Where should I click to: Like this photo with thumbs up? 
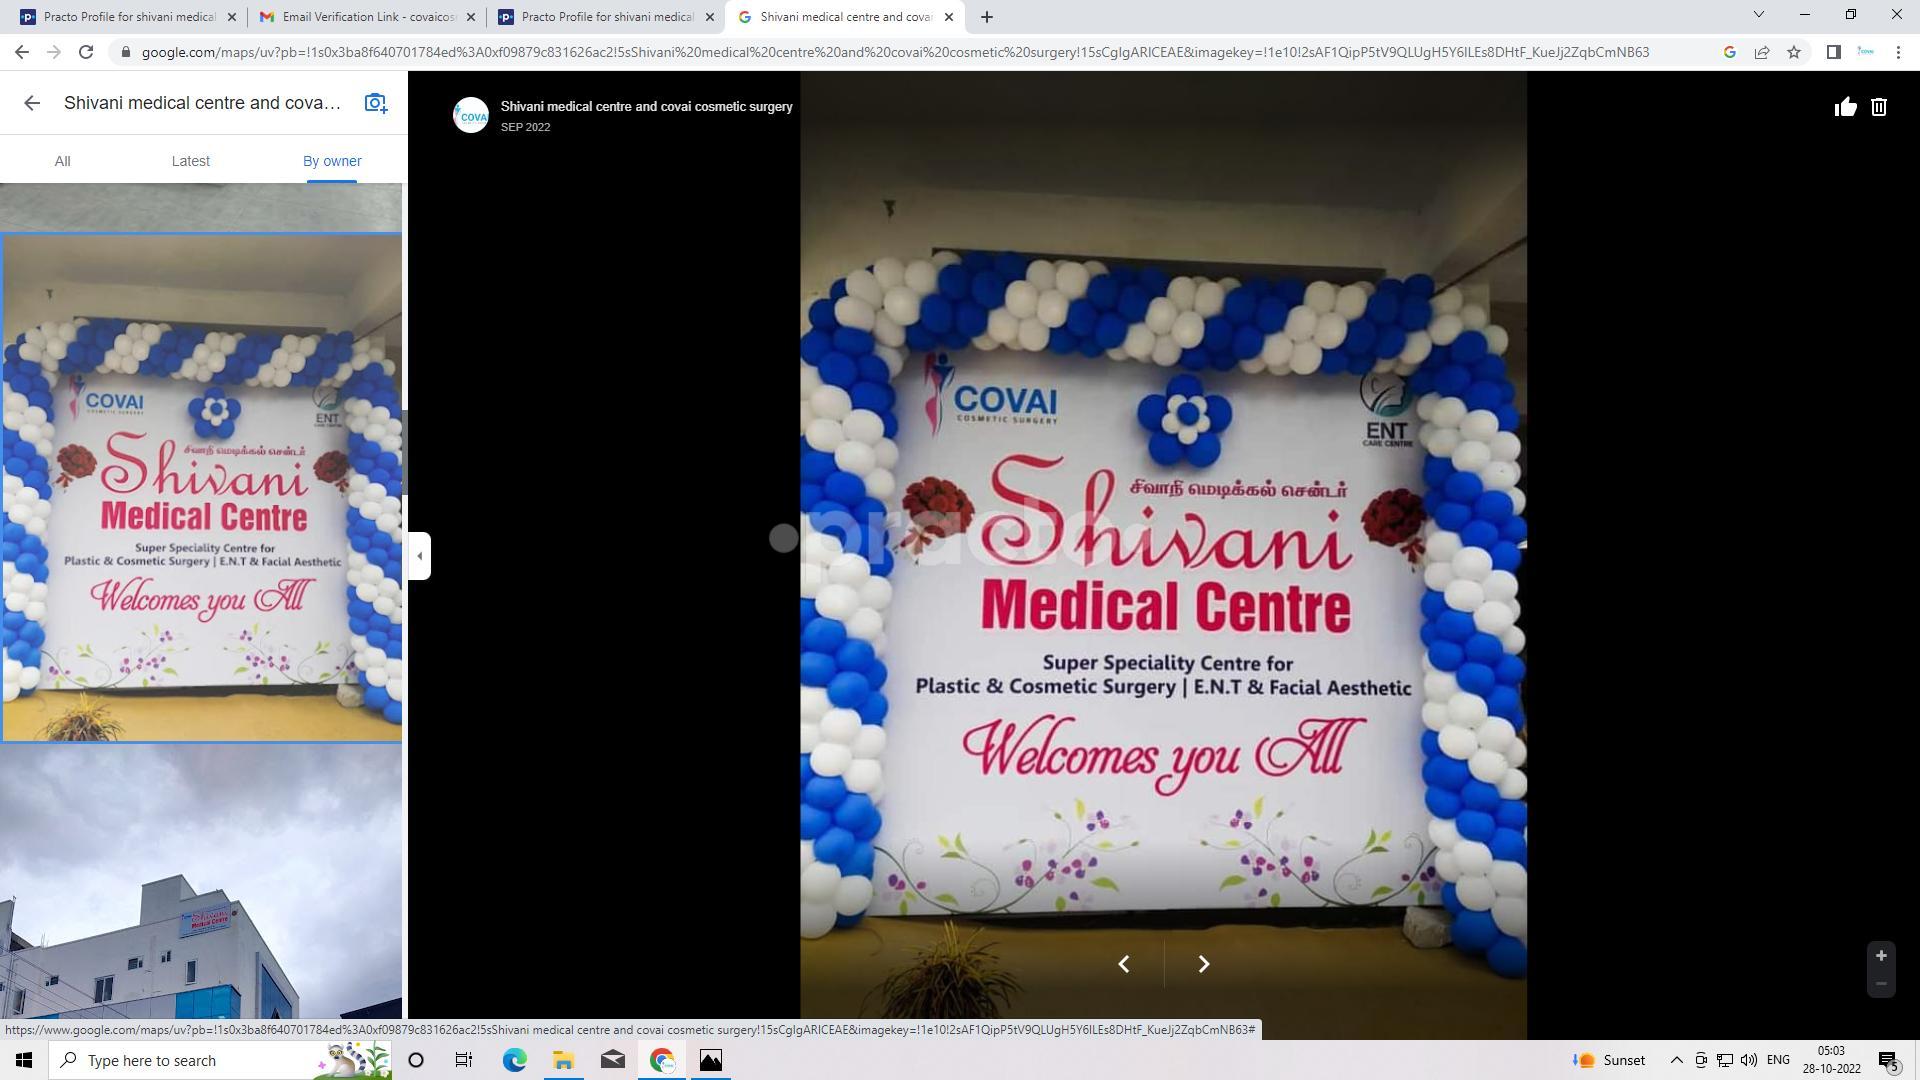[1845, 107]
